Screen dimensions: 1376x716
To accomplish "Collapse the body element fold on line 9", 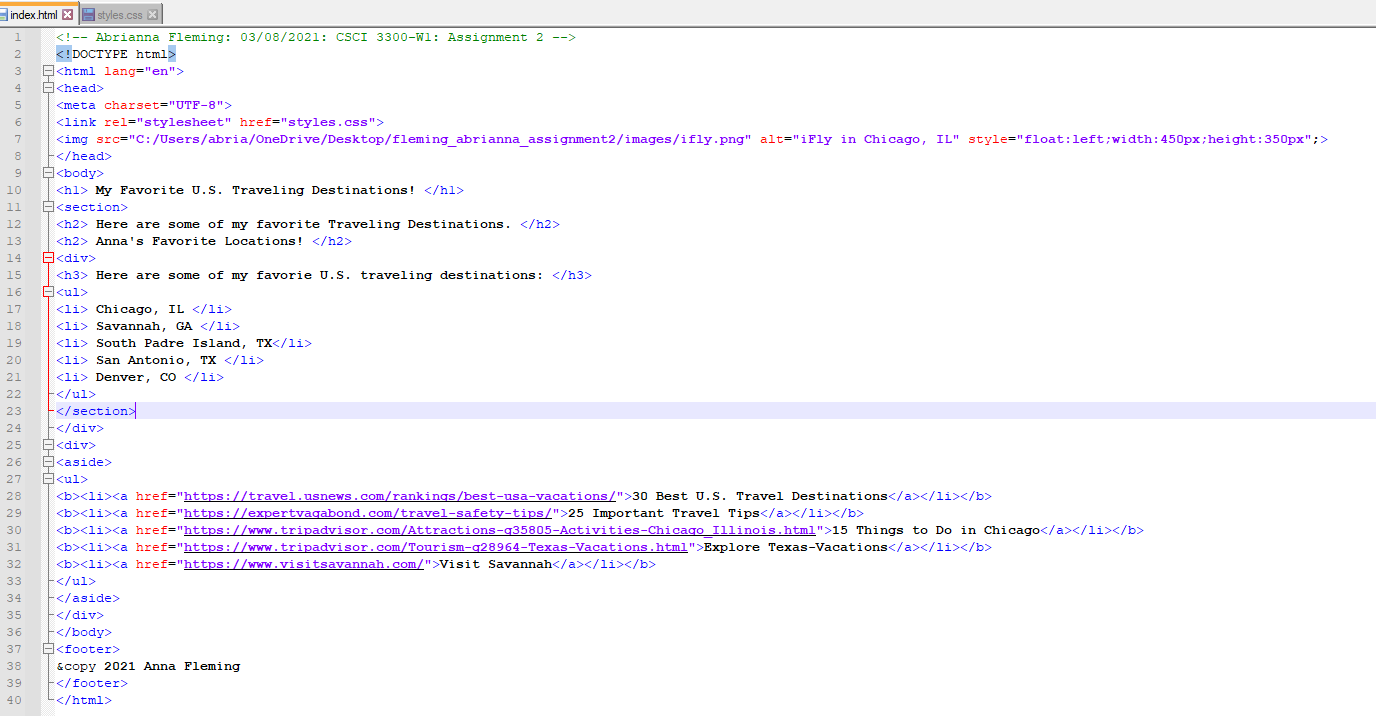I will point(48,172).
